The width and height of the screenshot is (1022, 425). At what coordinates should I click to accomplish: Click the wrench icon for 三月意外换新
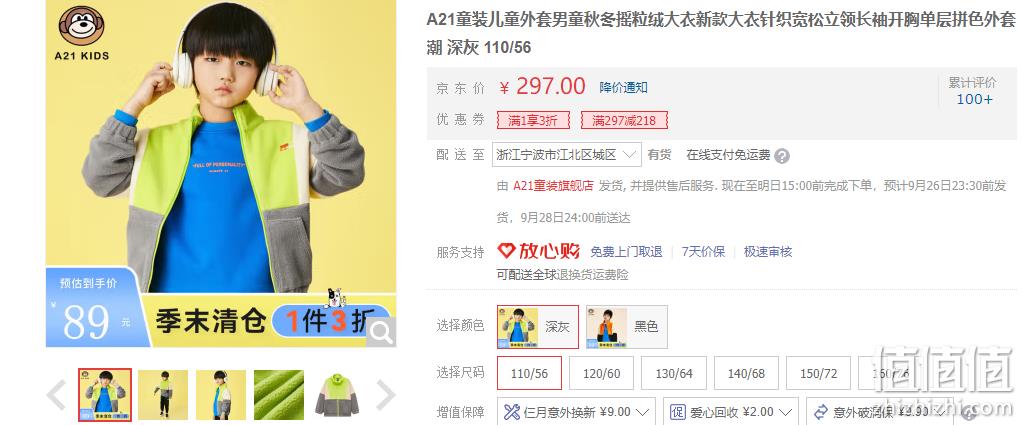coord(512,412)
